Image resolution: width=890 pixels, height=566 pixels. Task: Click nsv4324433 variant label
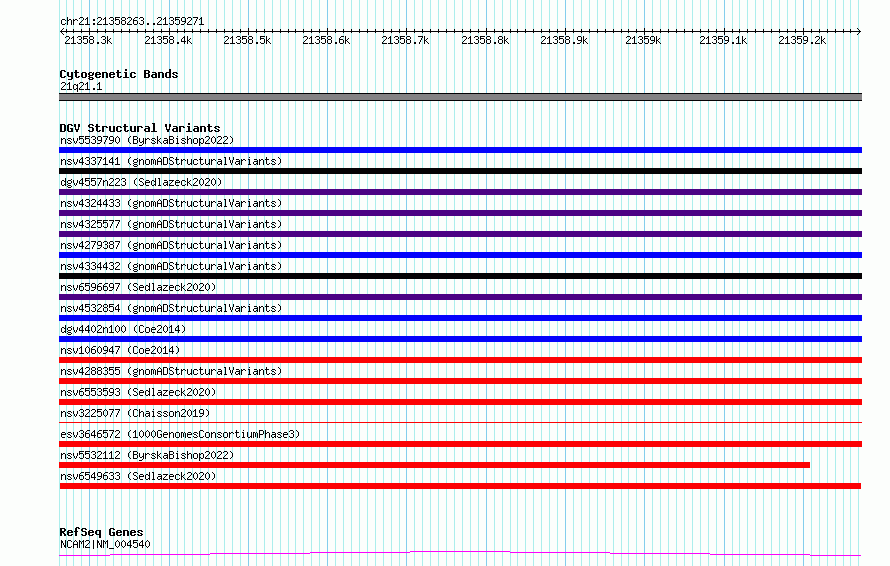click(x=171, y=203)
